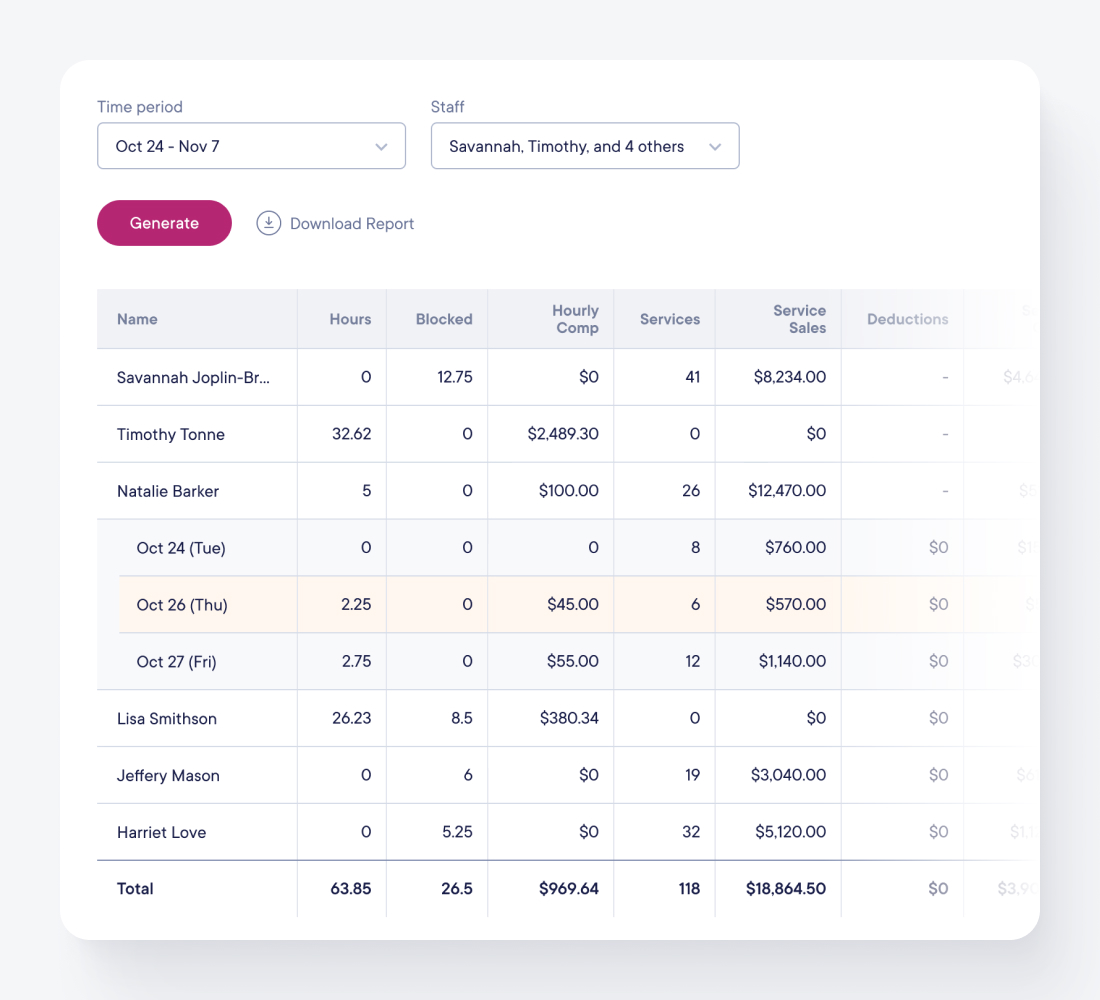
Task: Open the Time period dropdown
Action: click(250, 146)
